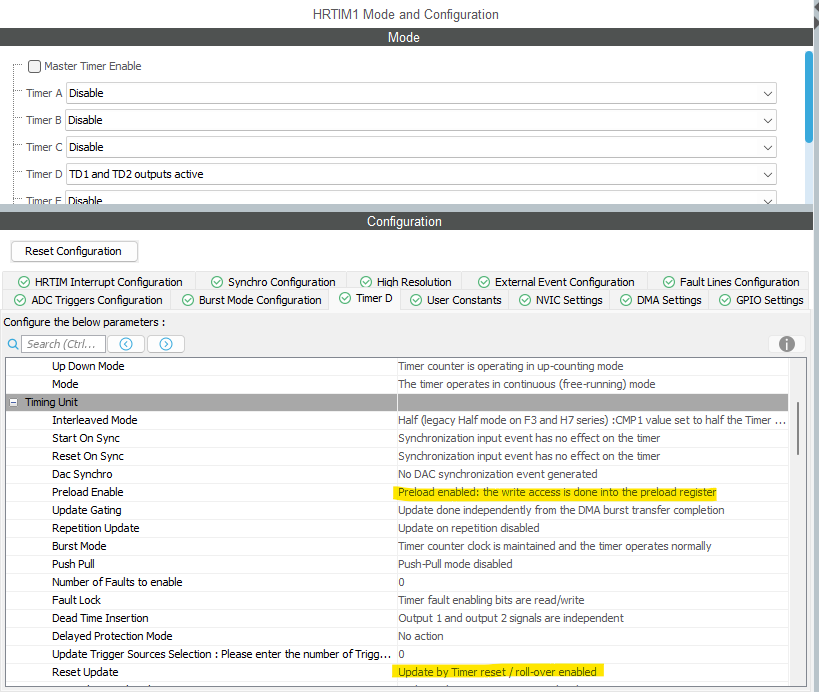The height and width of the screenshot is (692, 819).
Task: Click the Preload Enable value cell
Action: point(592,492)
